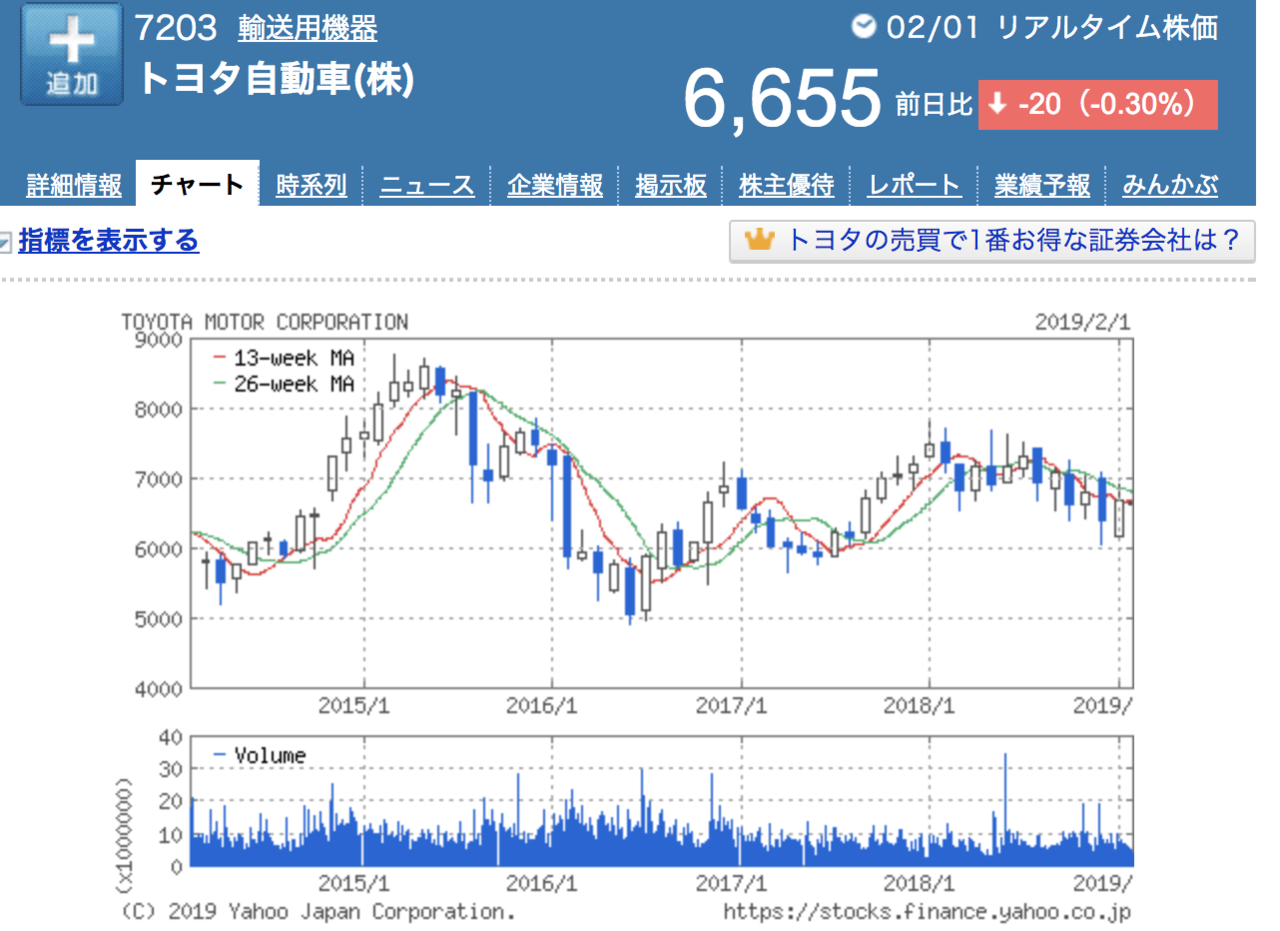Open the 輸送用機器 sector link
The image size is (1280, 931).
[x=308, y=29]
